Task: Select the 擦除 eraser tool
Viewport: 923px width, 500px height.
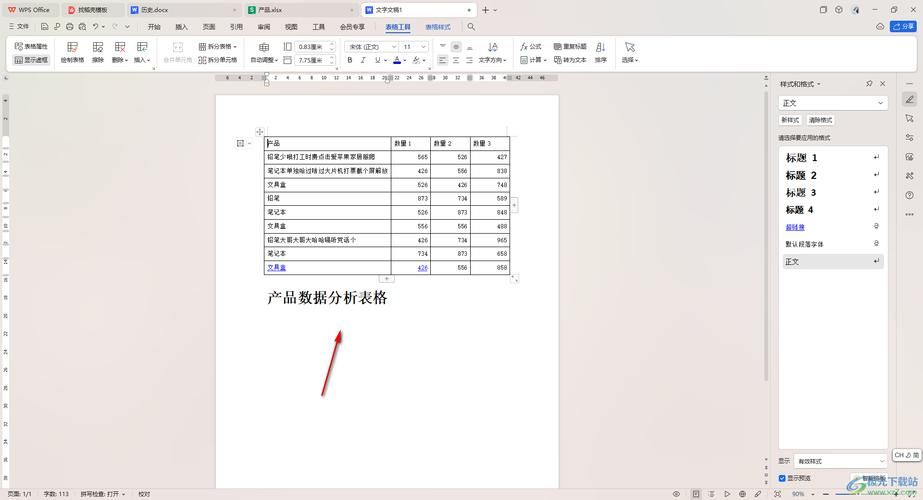Action: point(98,52)
